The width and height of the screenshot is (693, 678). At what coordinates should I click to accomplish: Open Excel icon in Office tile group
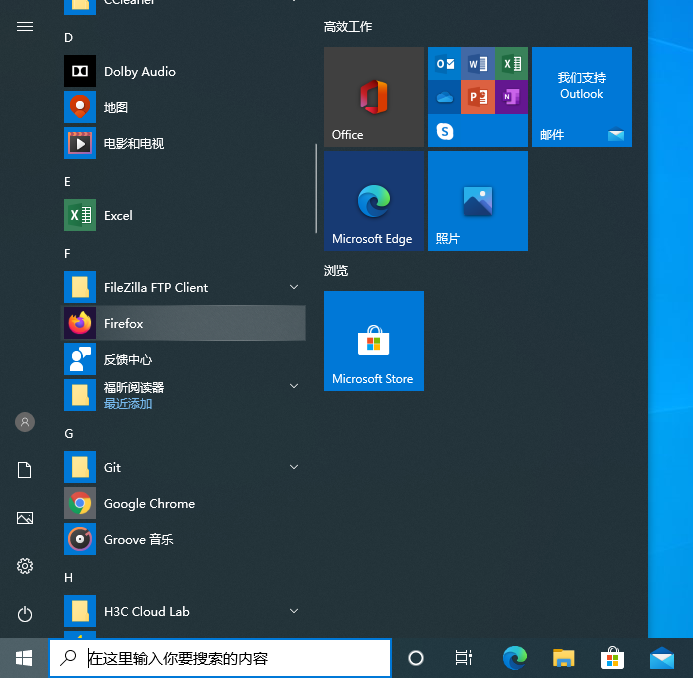511,64
